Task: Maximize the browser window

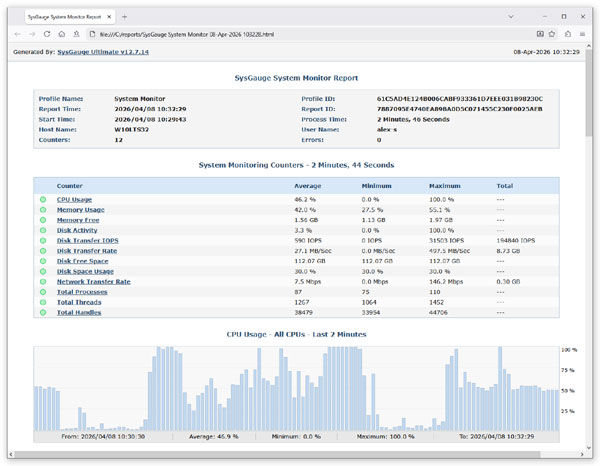Action: (564, 16)
